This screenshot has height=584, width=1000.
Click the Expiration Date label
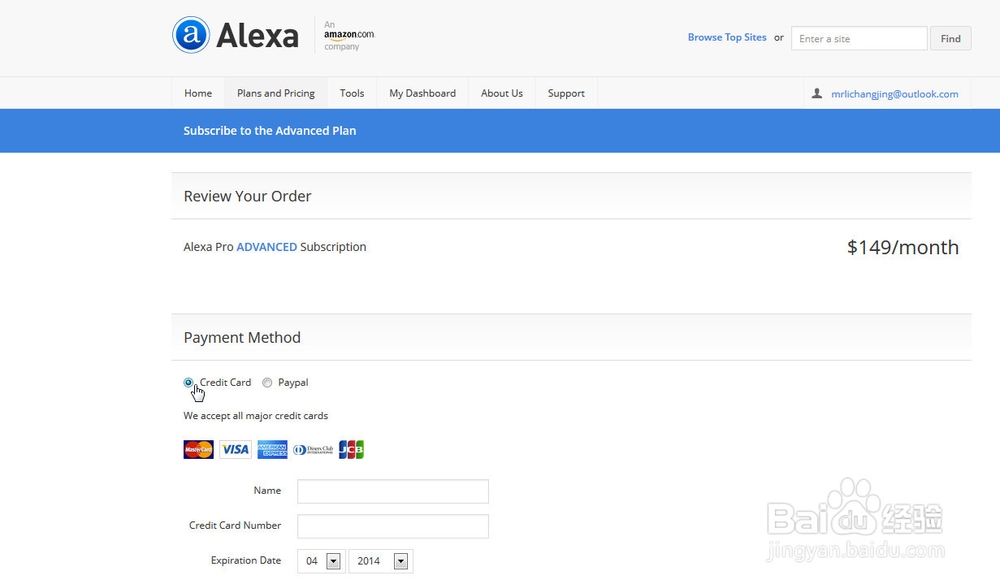point(246,560)
